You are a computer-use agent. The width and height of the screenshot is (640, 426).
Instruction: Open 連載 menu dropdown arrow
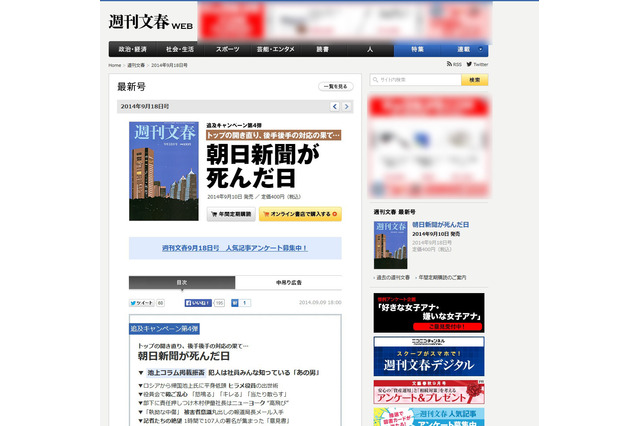(480, 49)
